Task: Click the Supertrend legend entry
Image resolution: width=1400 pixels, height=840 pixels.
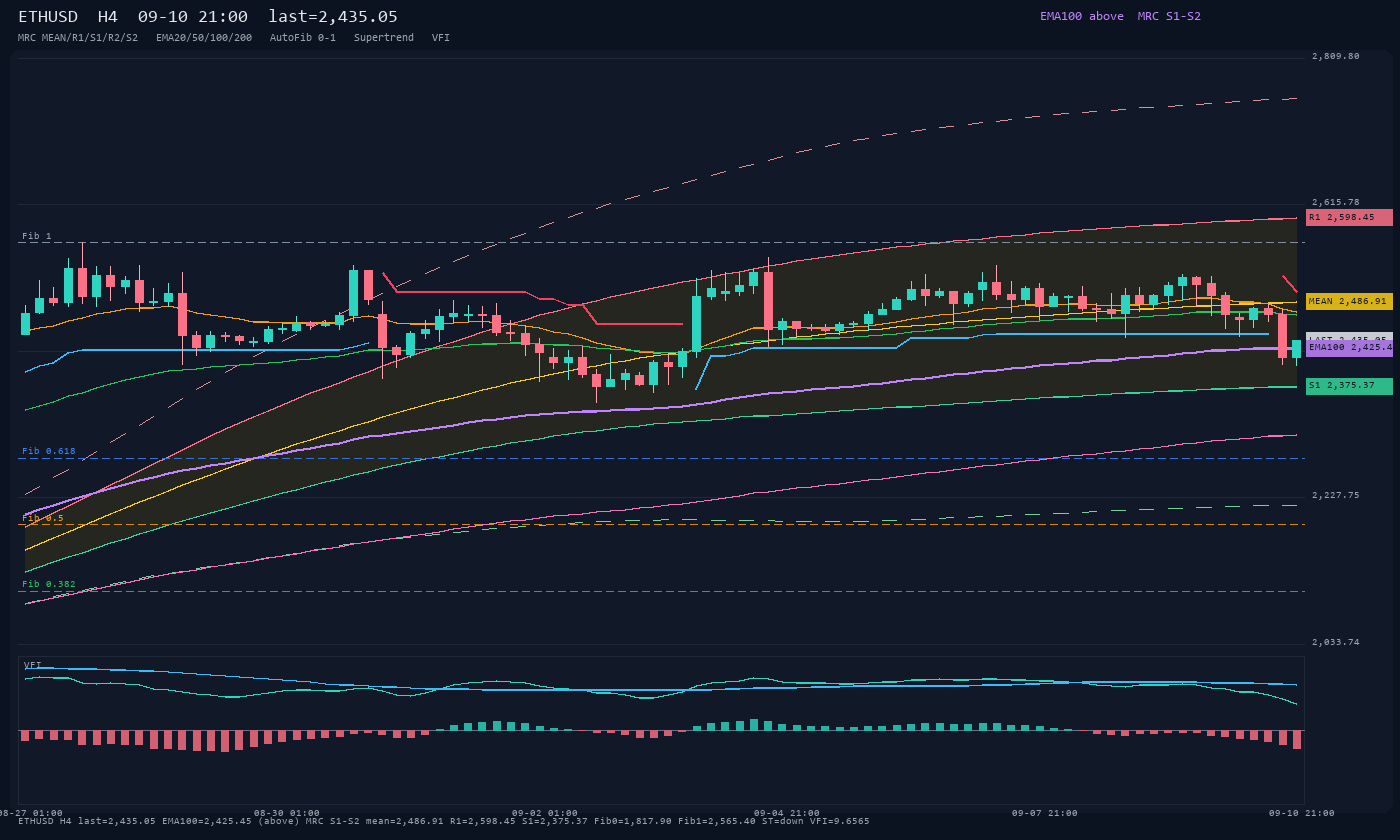Action: click(384, 37)
